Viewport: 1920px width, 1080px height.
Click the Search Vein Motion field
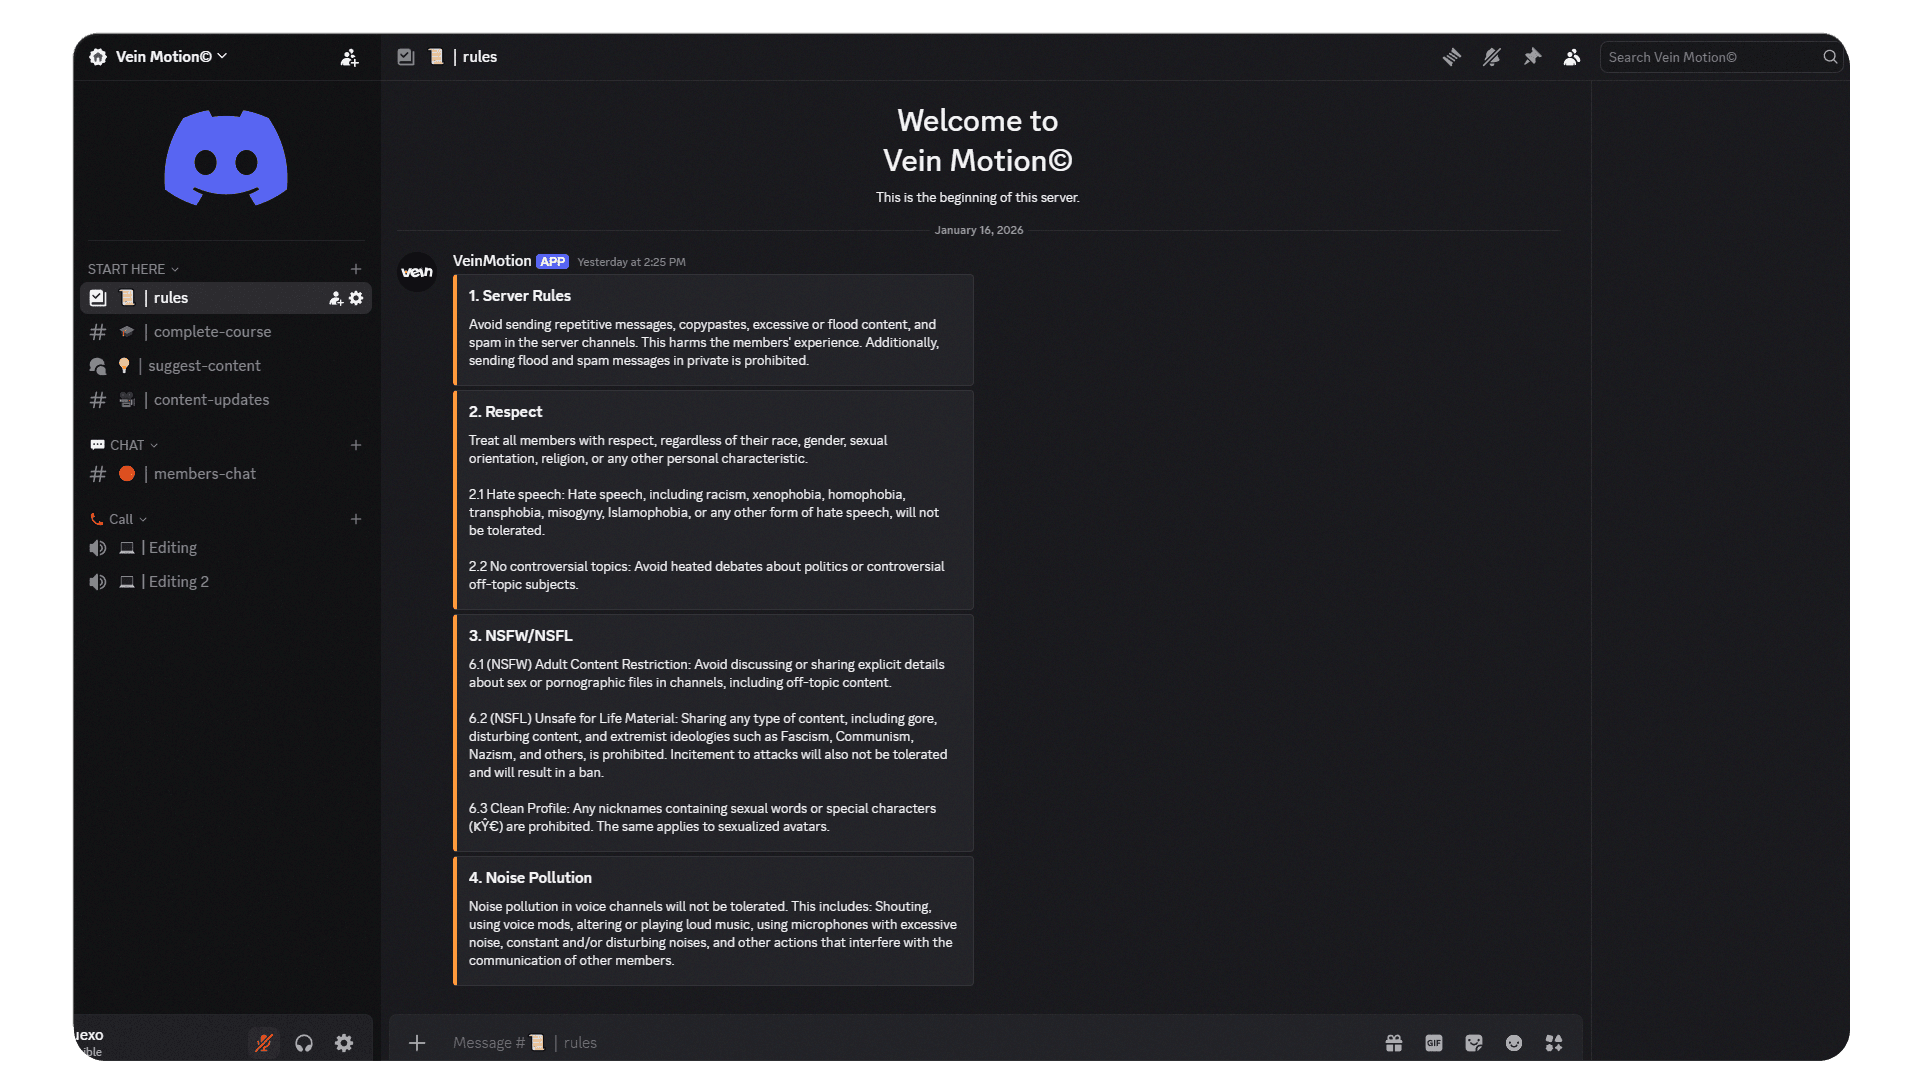(1712, 57)
